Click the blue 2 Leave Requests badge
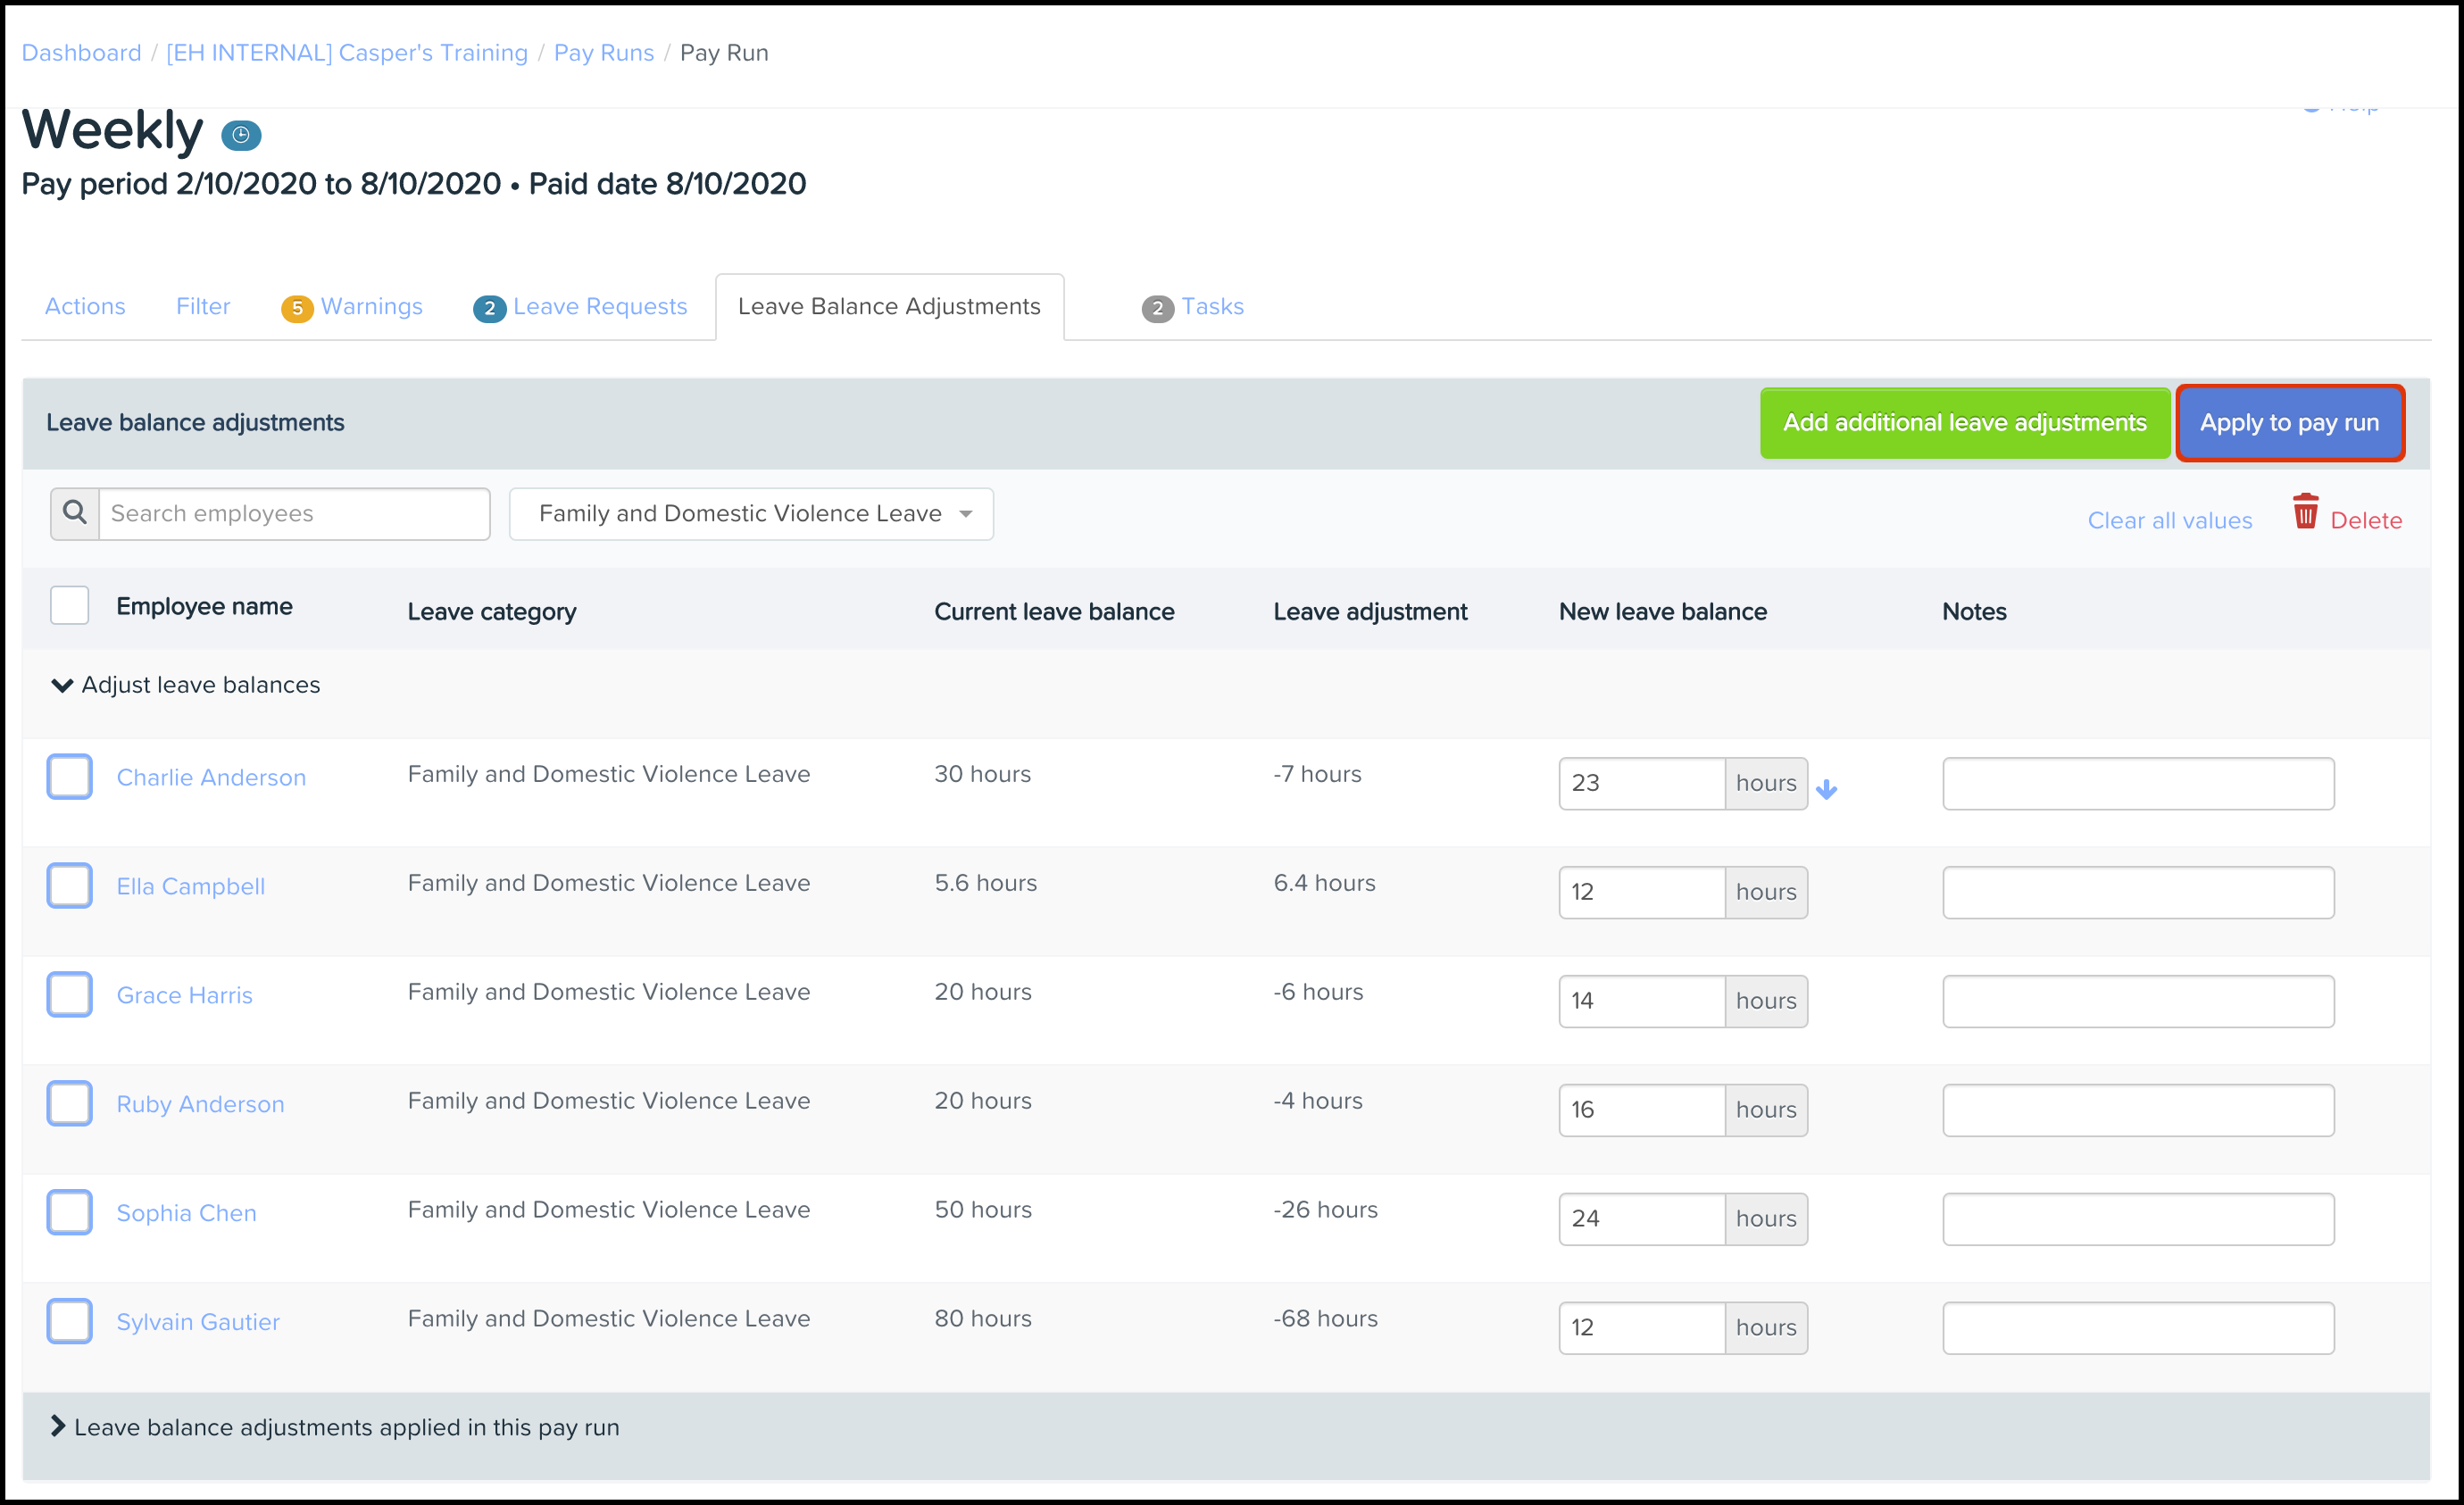Screen dimensions: 2464x1505 click(489, 308)
